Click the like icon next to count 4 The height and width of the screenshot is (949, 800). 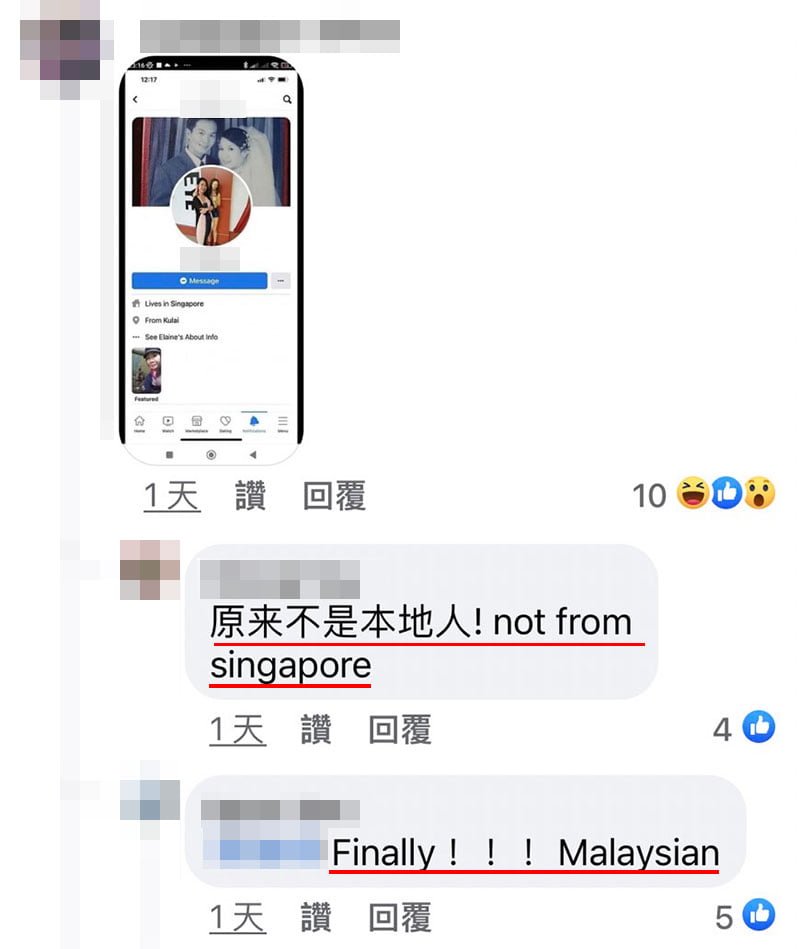[x=759, y=726]
